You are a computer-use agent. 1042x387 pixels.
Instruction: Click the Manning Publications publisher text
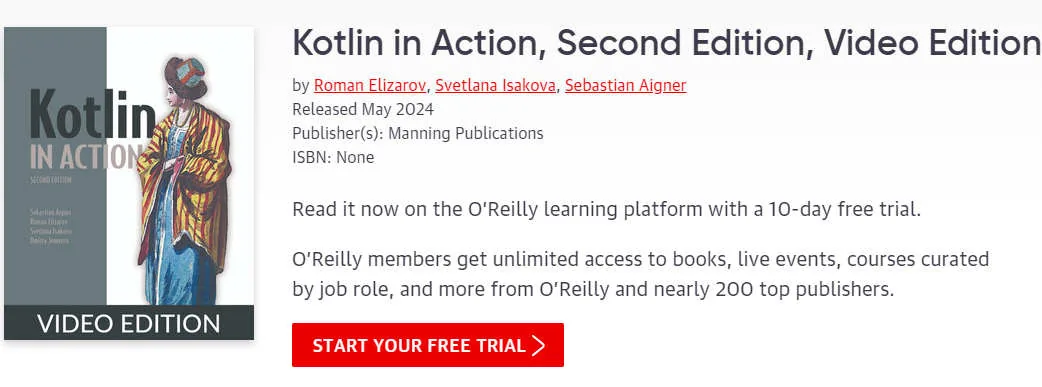(465, 133)
